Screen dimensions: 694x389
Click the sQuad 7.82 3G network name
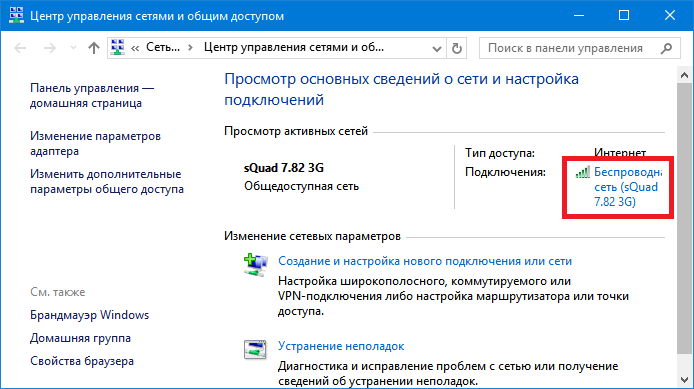click(284, 168)
